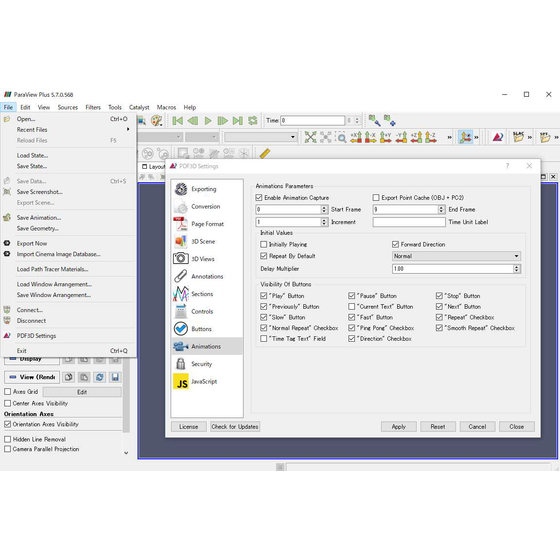Choose Load State... from File menu

coord(69,155)
